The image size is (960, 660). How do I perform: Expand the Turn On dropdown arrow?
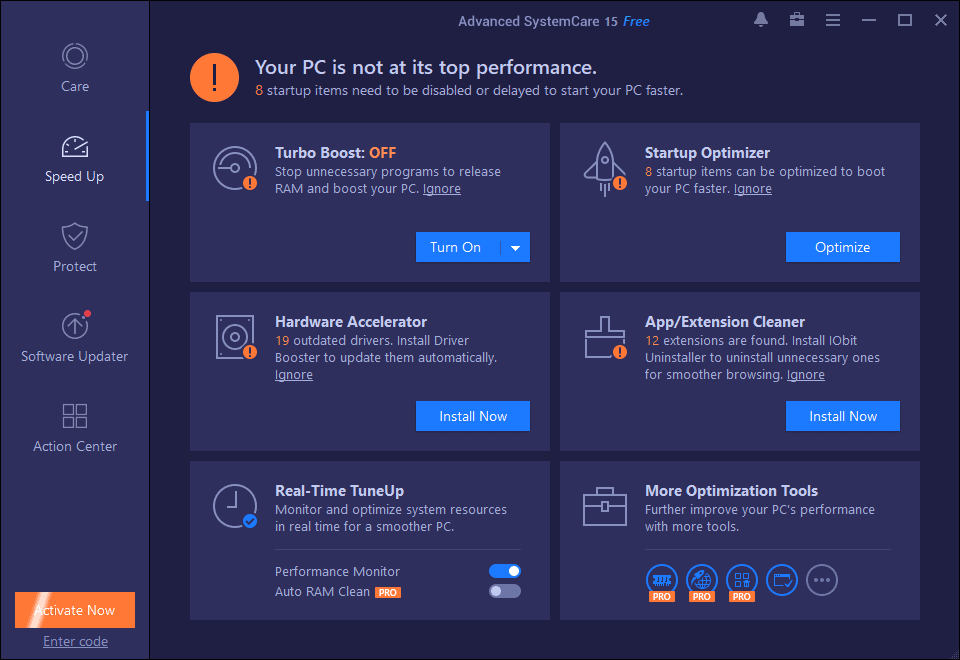click(x=516, y=247)
